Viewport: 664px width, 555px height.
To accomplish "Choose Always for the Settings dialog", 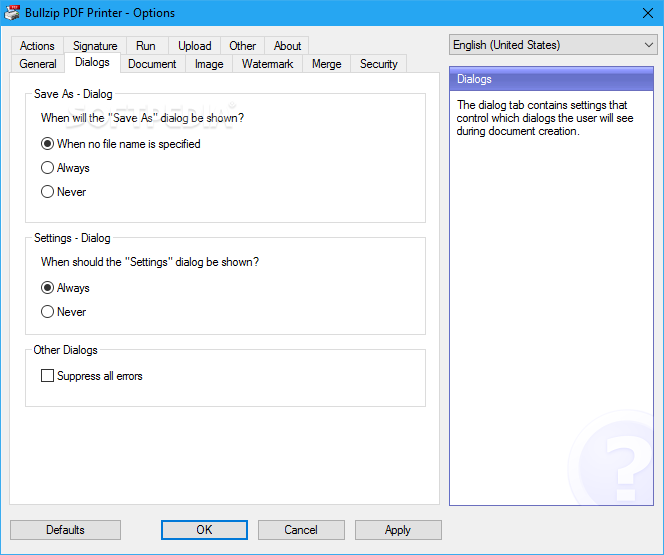I will [65, 288].
